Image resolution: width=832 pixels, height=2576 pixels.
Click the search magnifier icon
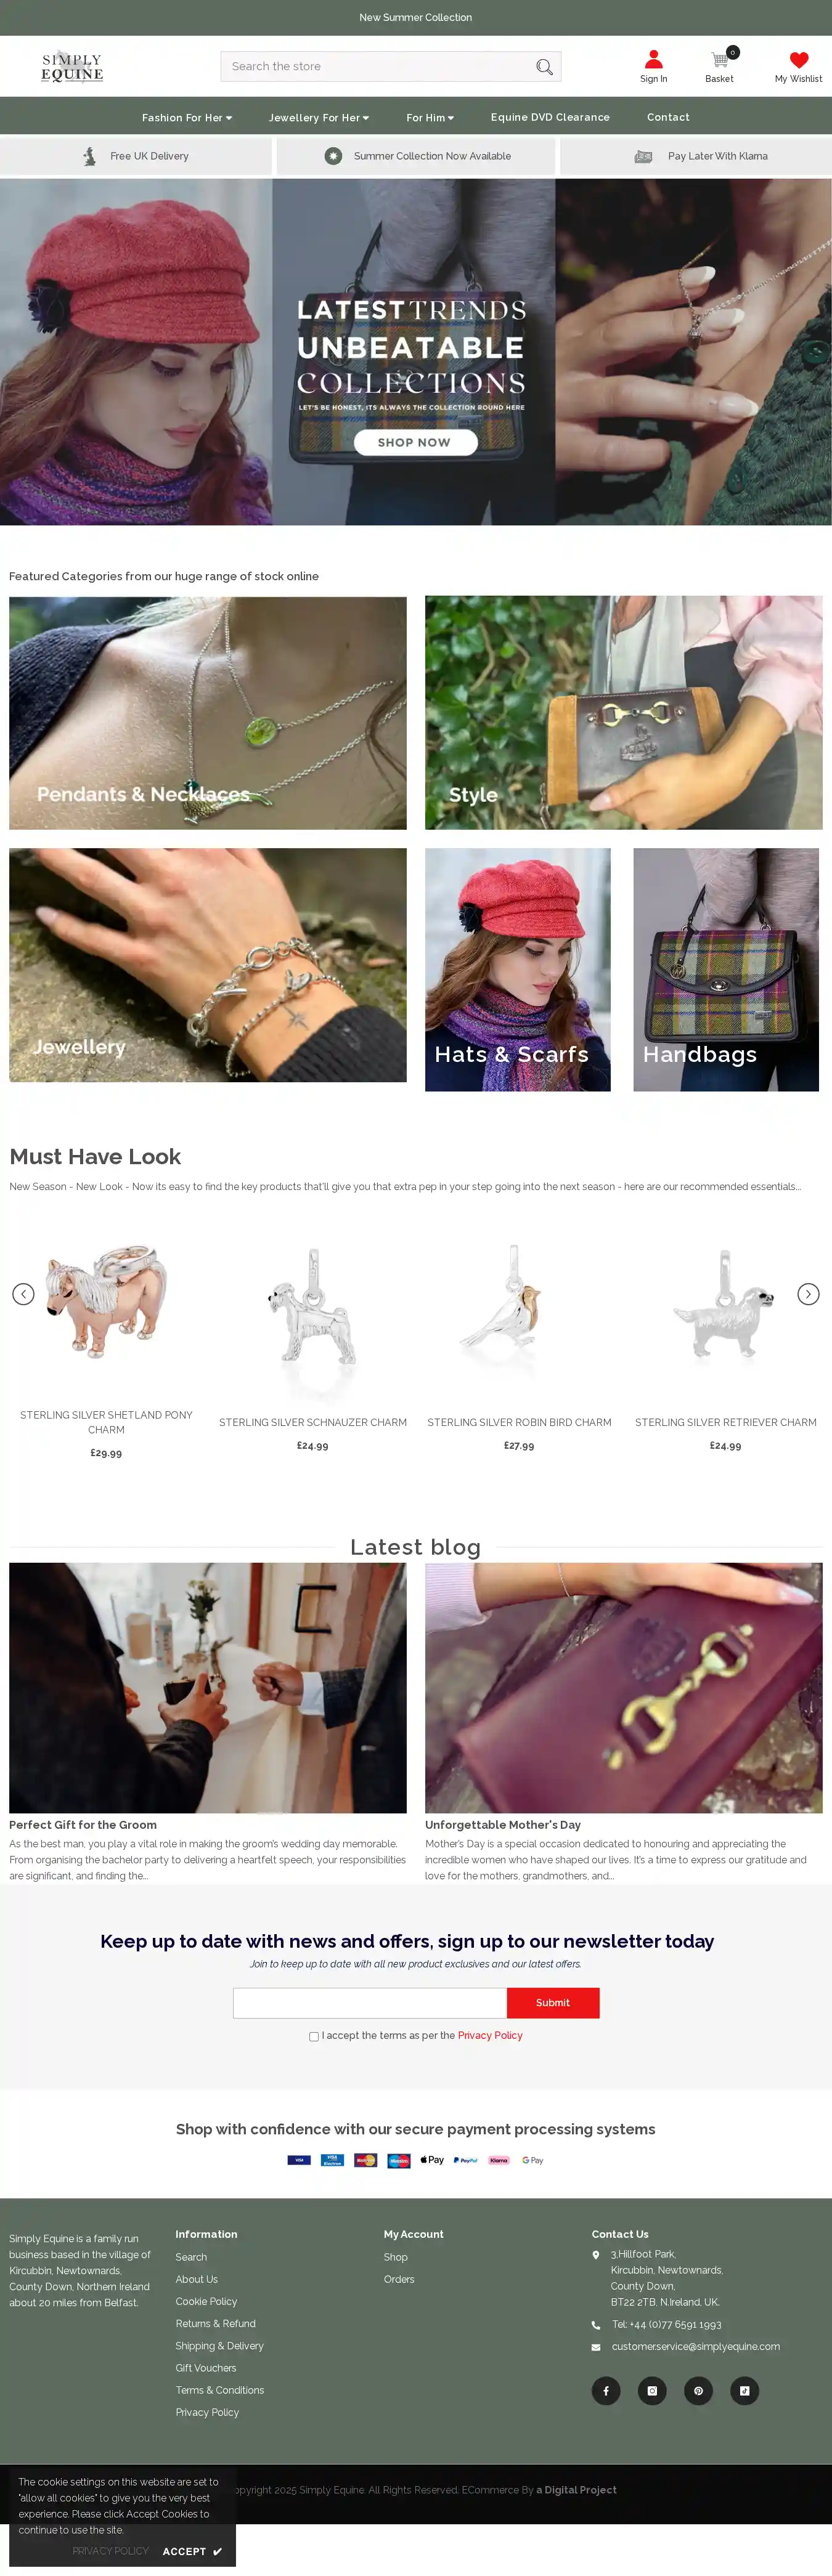click(544, 67)
